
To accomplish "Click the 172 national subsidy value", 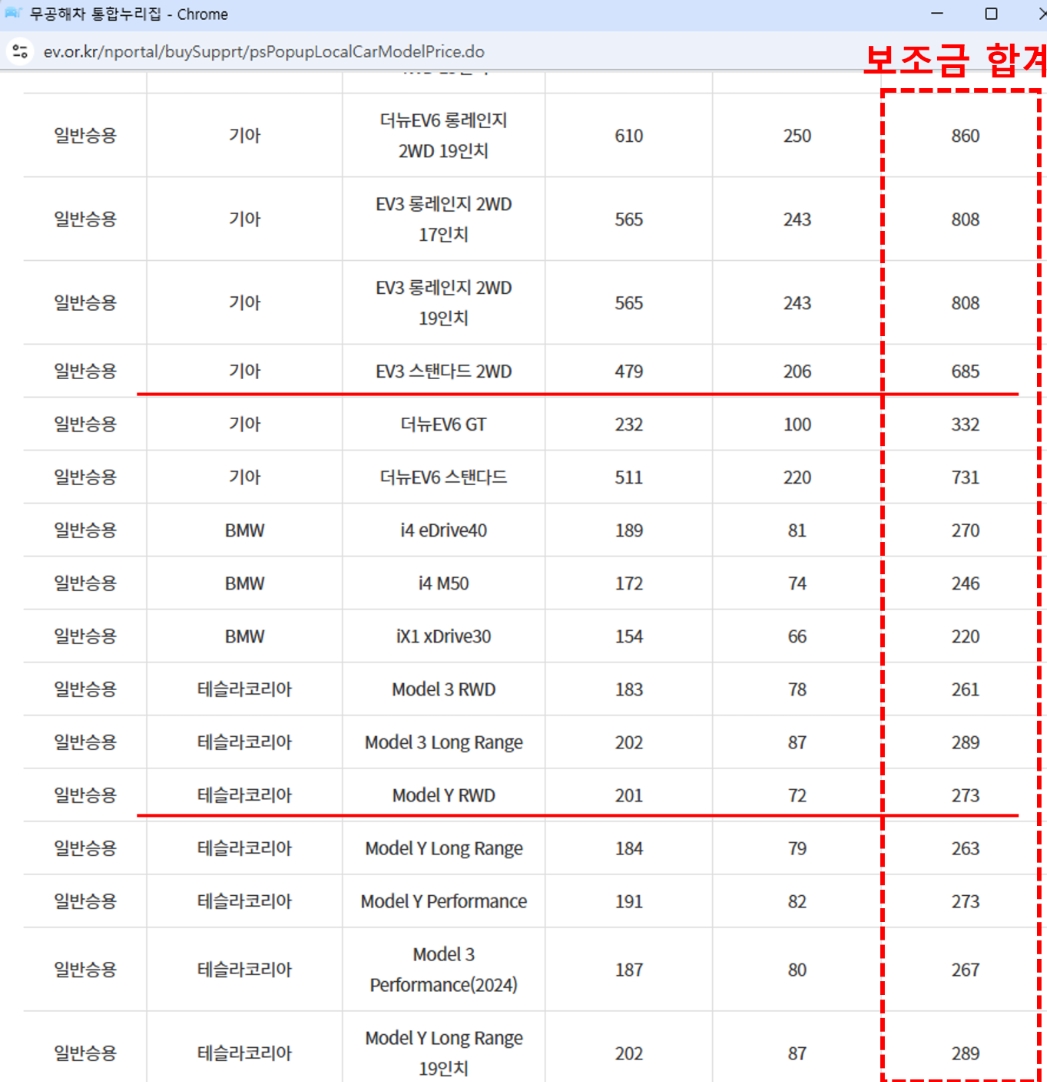I will (629, 584).
